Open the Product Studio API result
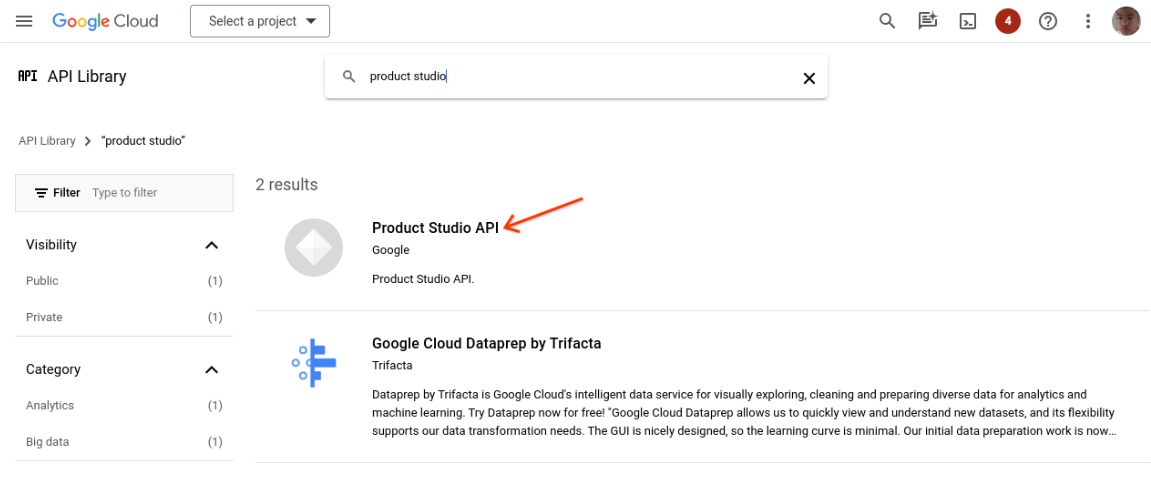The width and height of the screenshot is (1151, 485). [435, 228]
